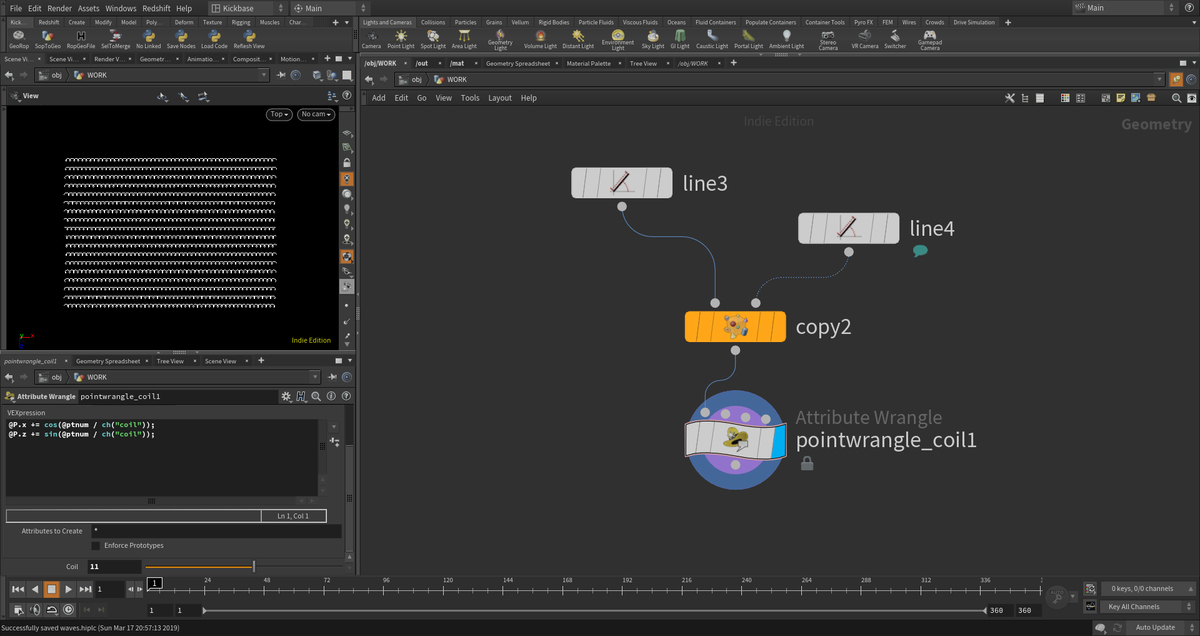Create an Area Light from shelf

[x=464, y=39]
